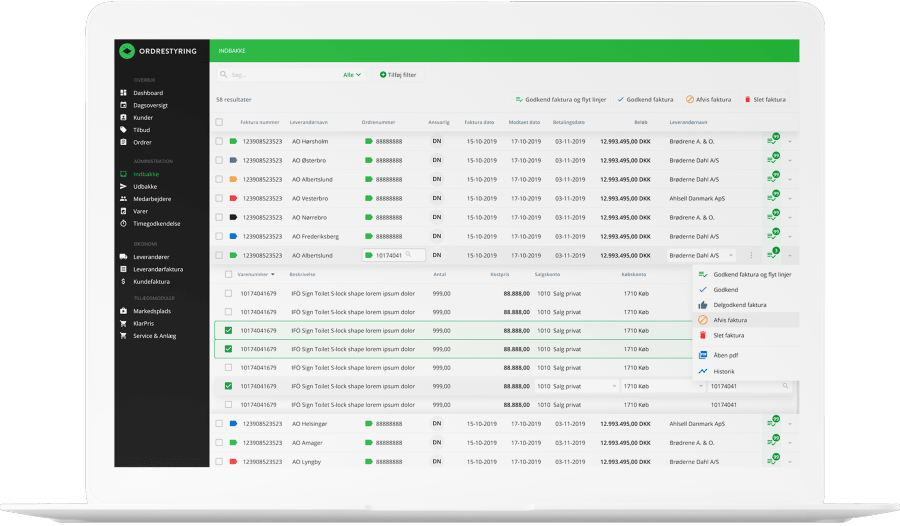
Task: Open the Alle filter dropdown
Action: (352, 75)
